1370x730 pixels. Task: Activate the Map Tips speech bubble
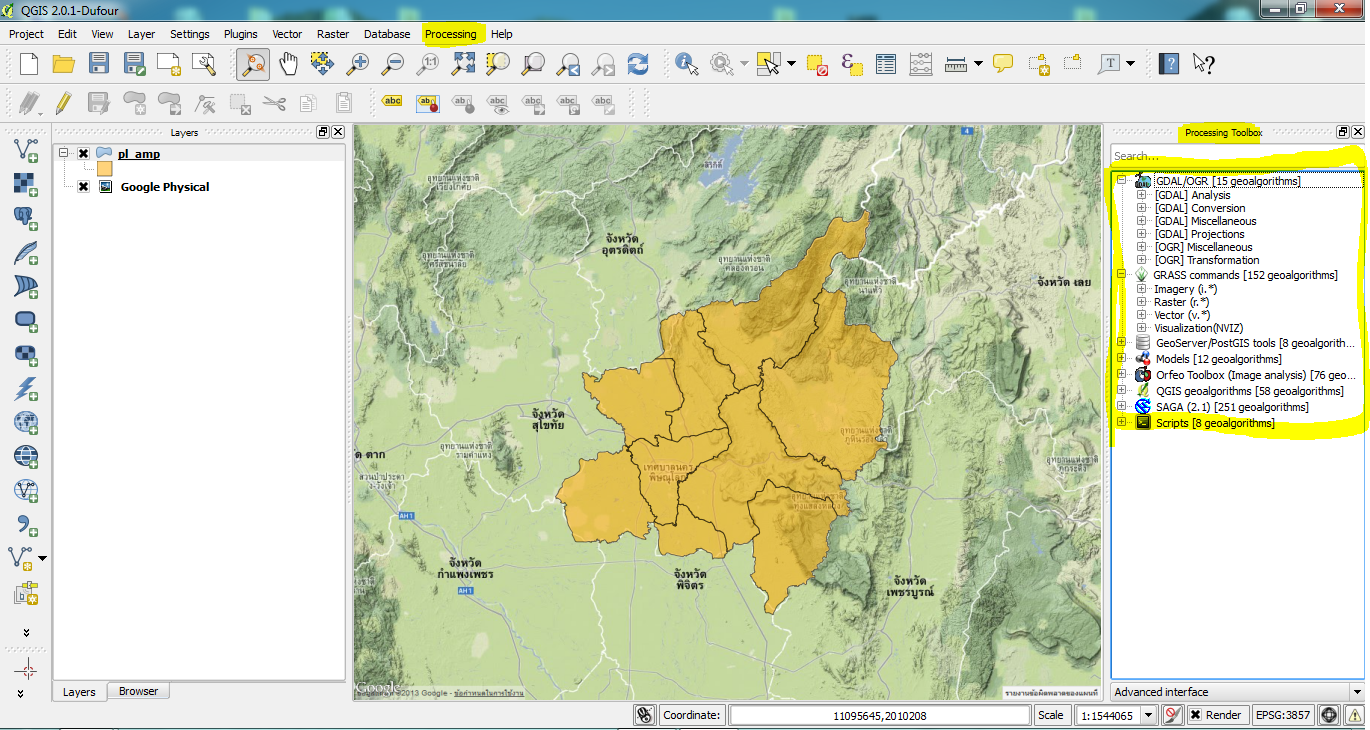tap(1003, 64)
